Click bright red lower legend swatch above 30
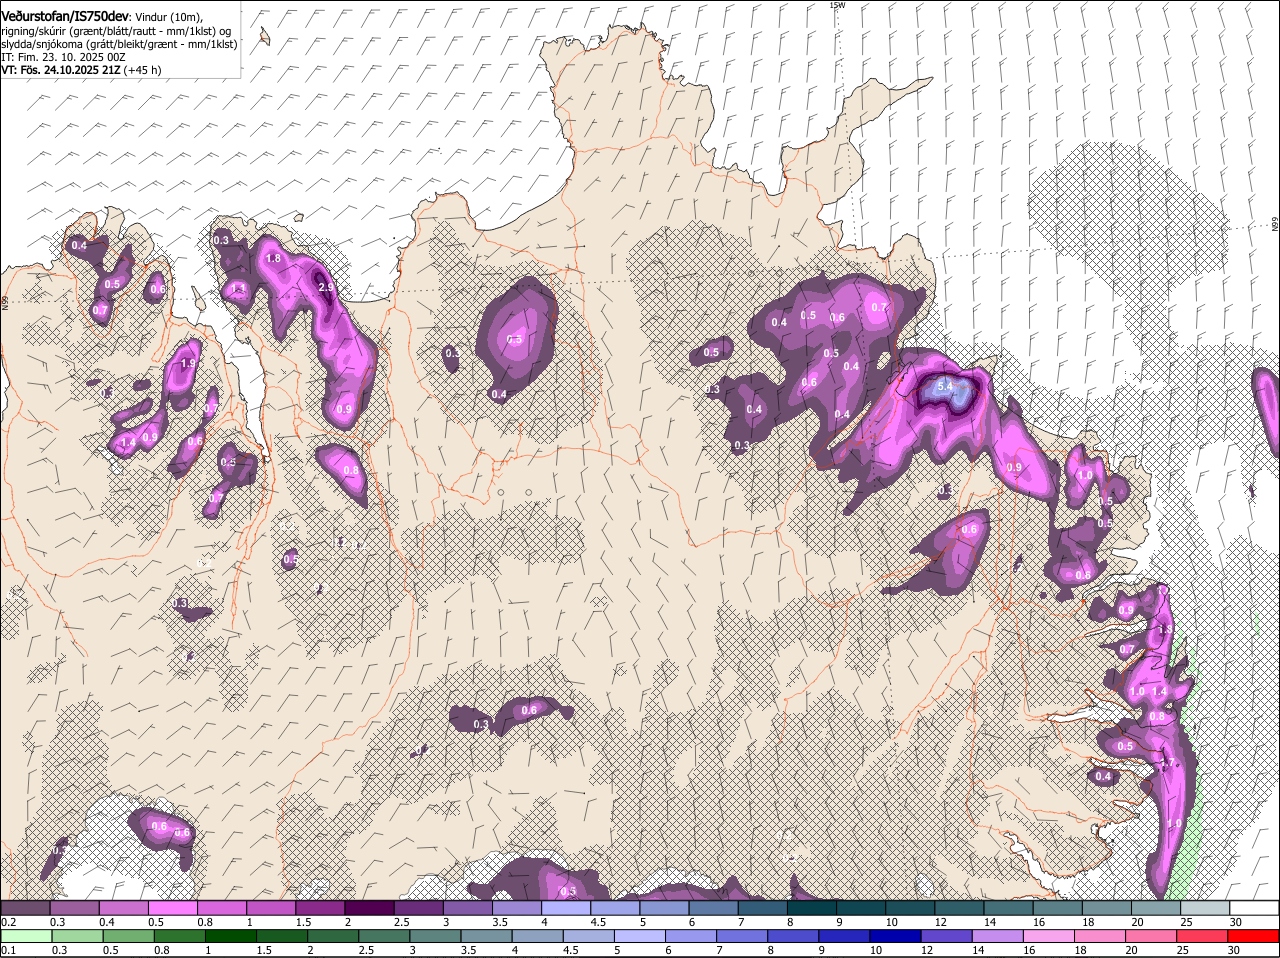The height and width of the screenshot is (958, 1280). (x=1253, y=936)
